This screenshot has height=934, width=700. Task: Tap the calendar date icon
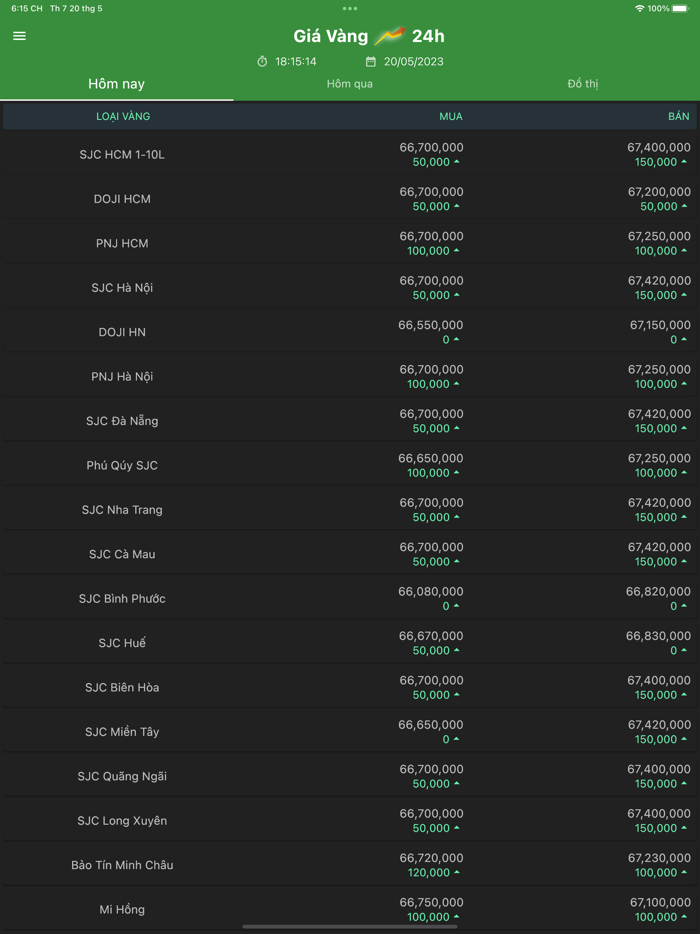click(371, 61)
